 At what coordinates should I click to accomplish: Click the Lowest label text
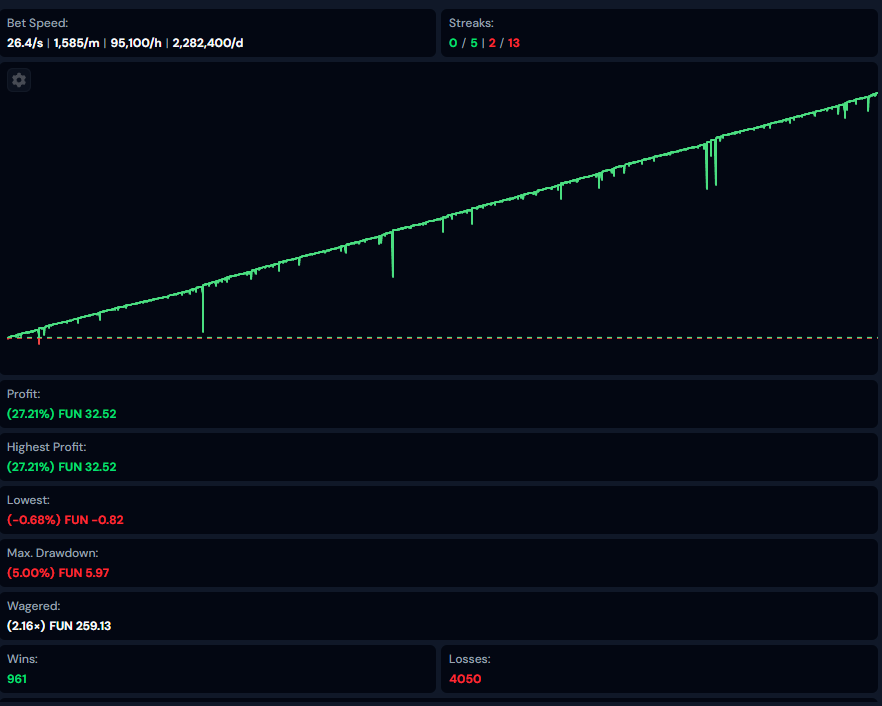click(x=28, y=499)
